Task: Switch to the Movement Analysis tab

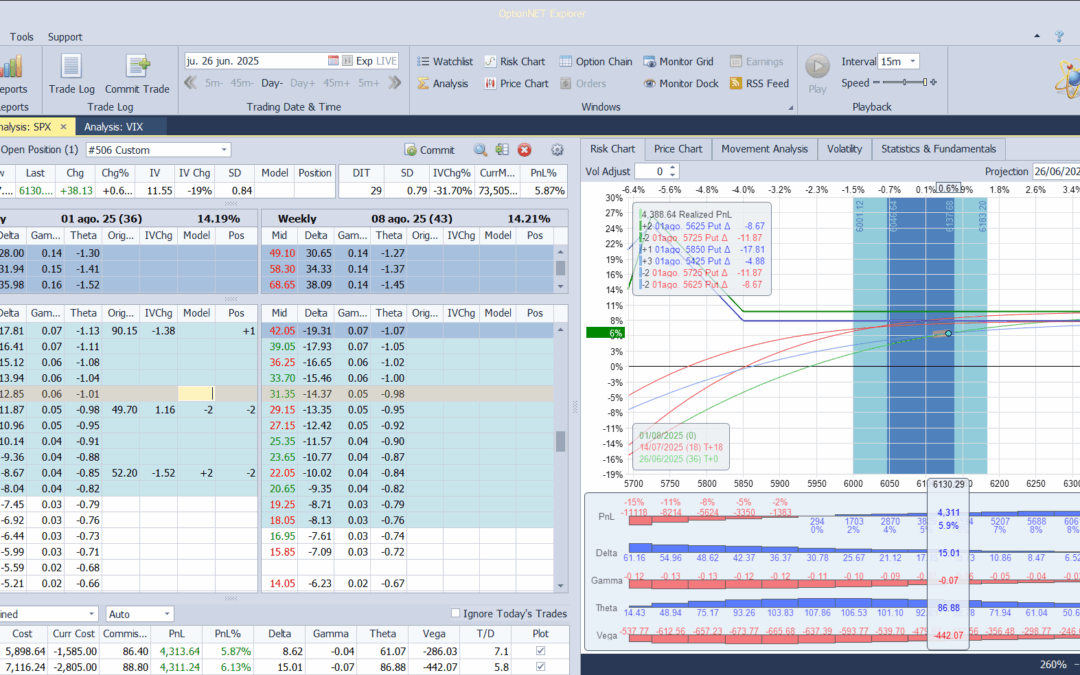Action: (x=765, y=149)
